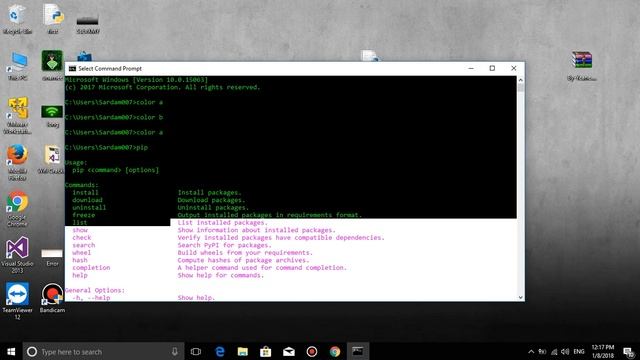Click the 'uninstall' command text

tap(89, 207)
